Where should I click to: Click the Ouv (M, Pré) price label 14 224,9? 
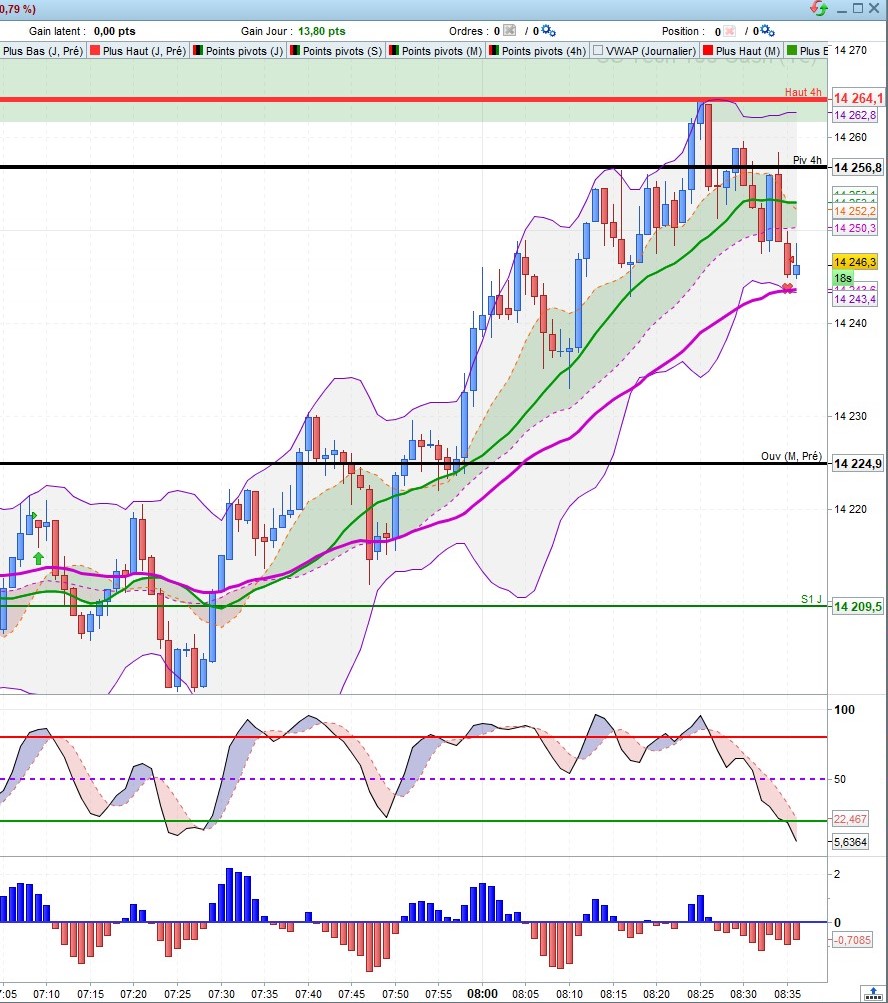tap(857, 464)
